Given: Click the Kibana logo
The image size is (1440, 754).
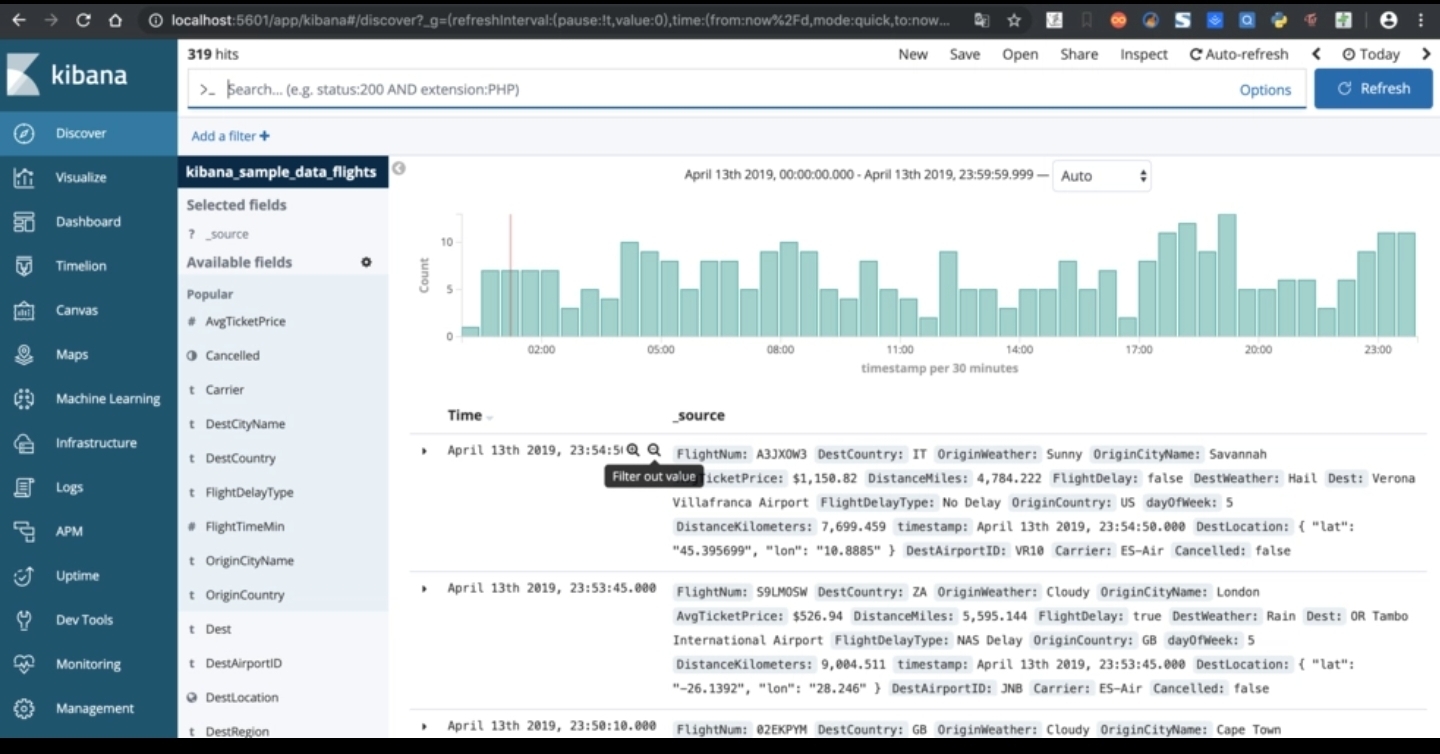Looking at the screenshot, I should point(68,75).
